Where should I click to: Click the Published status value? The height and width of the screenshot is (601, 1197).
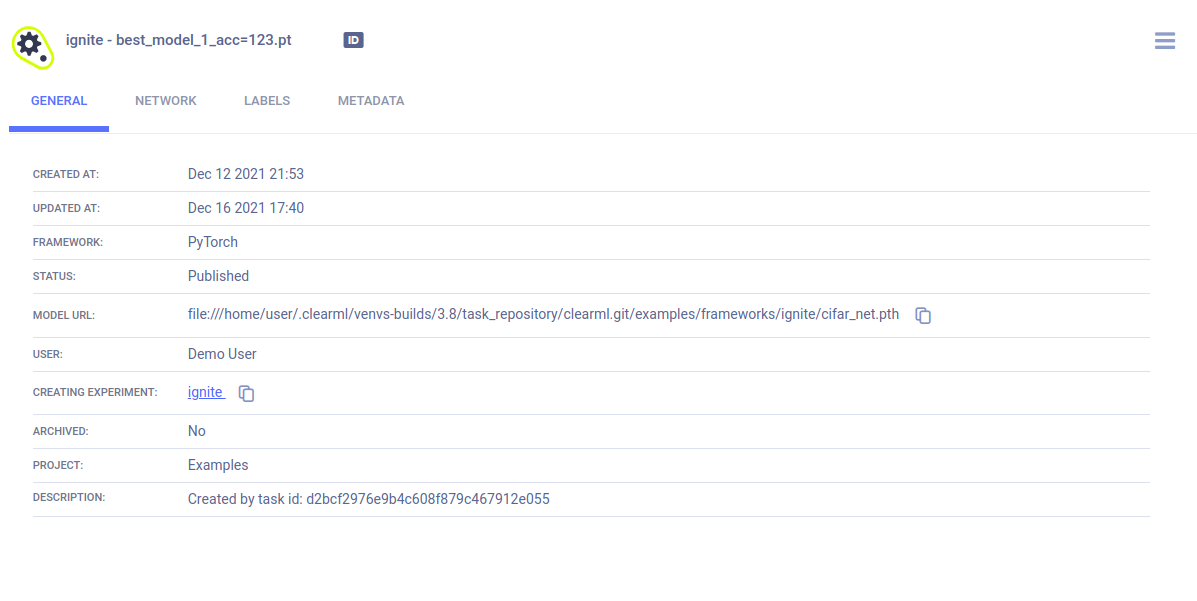218,276
